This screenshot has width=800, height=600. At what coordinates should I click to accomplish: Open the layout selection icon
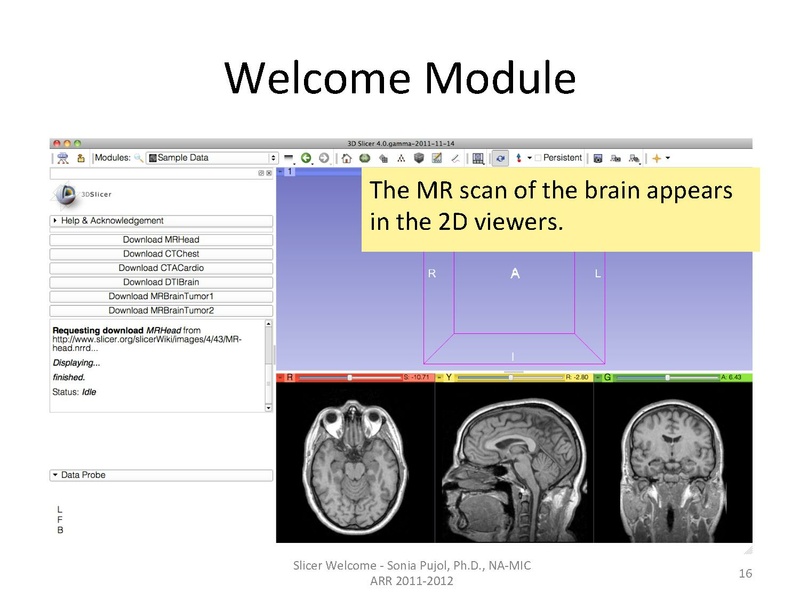479,158
